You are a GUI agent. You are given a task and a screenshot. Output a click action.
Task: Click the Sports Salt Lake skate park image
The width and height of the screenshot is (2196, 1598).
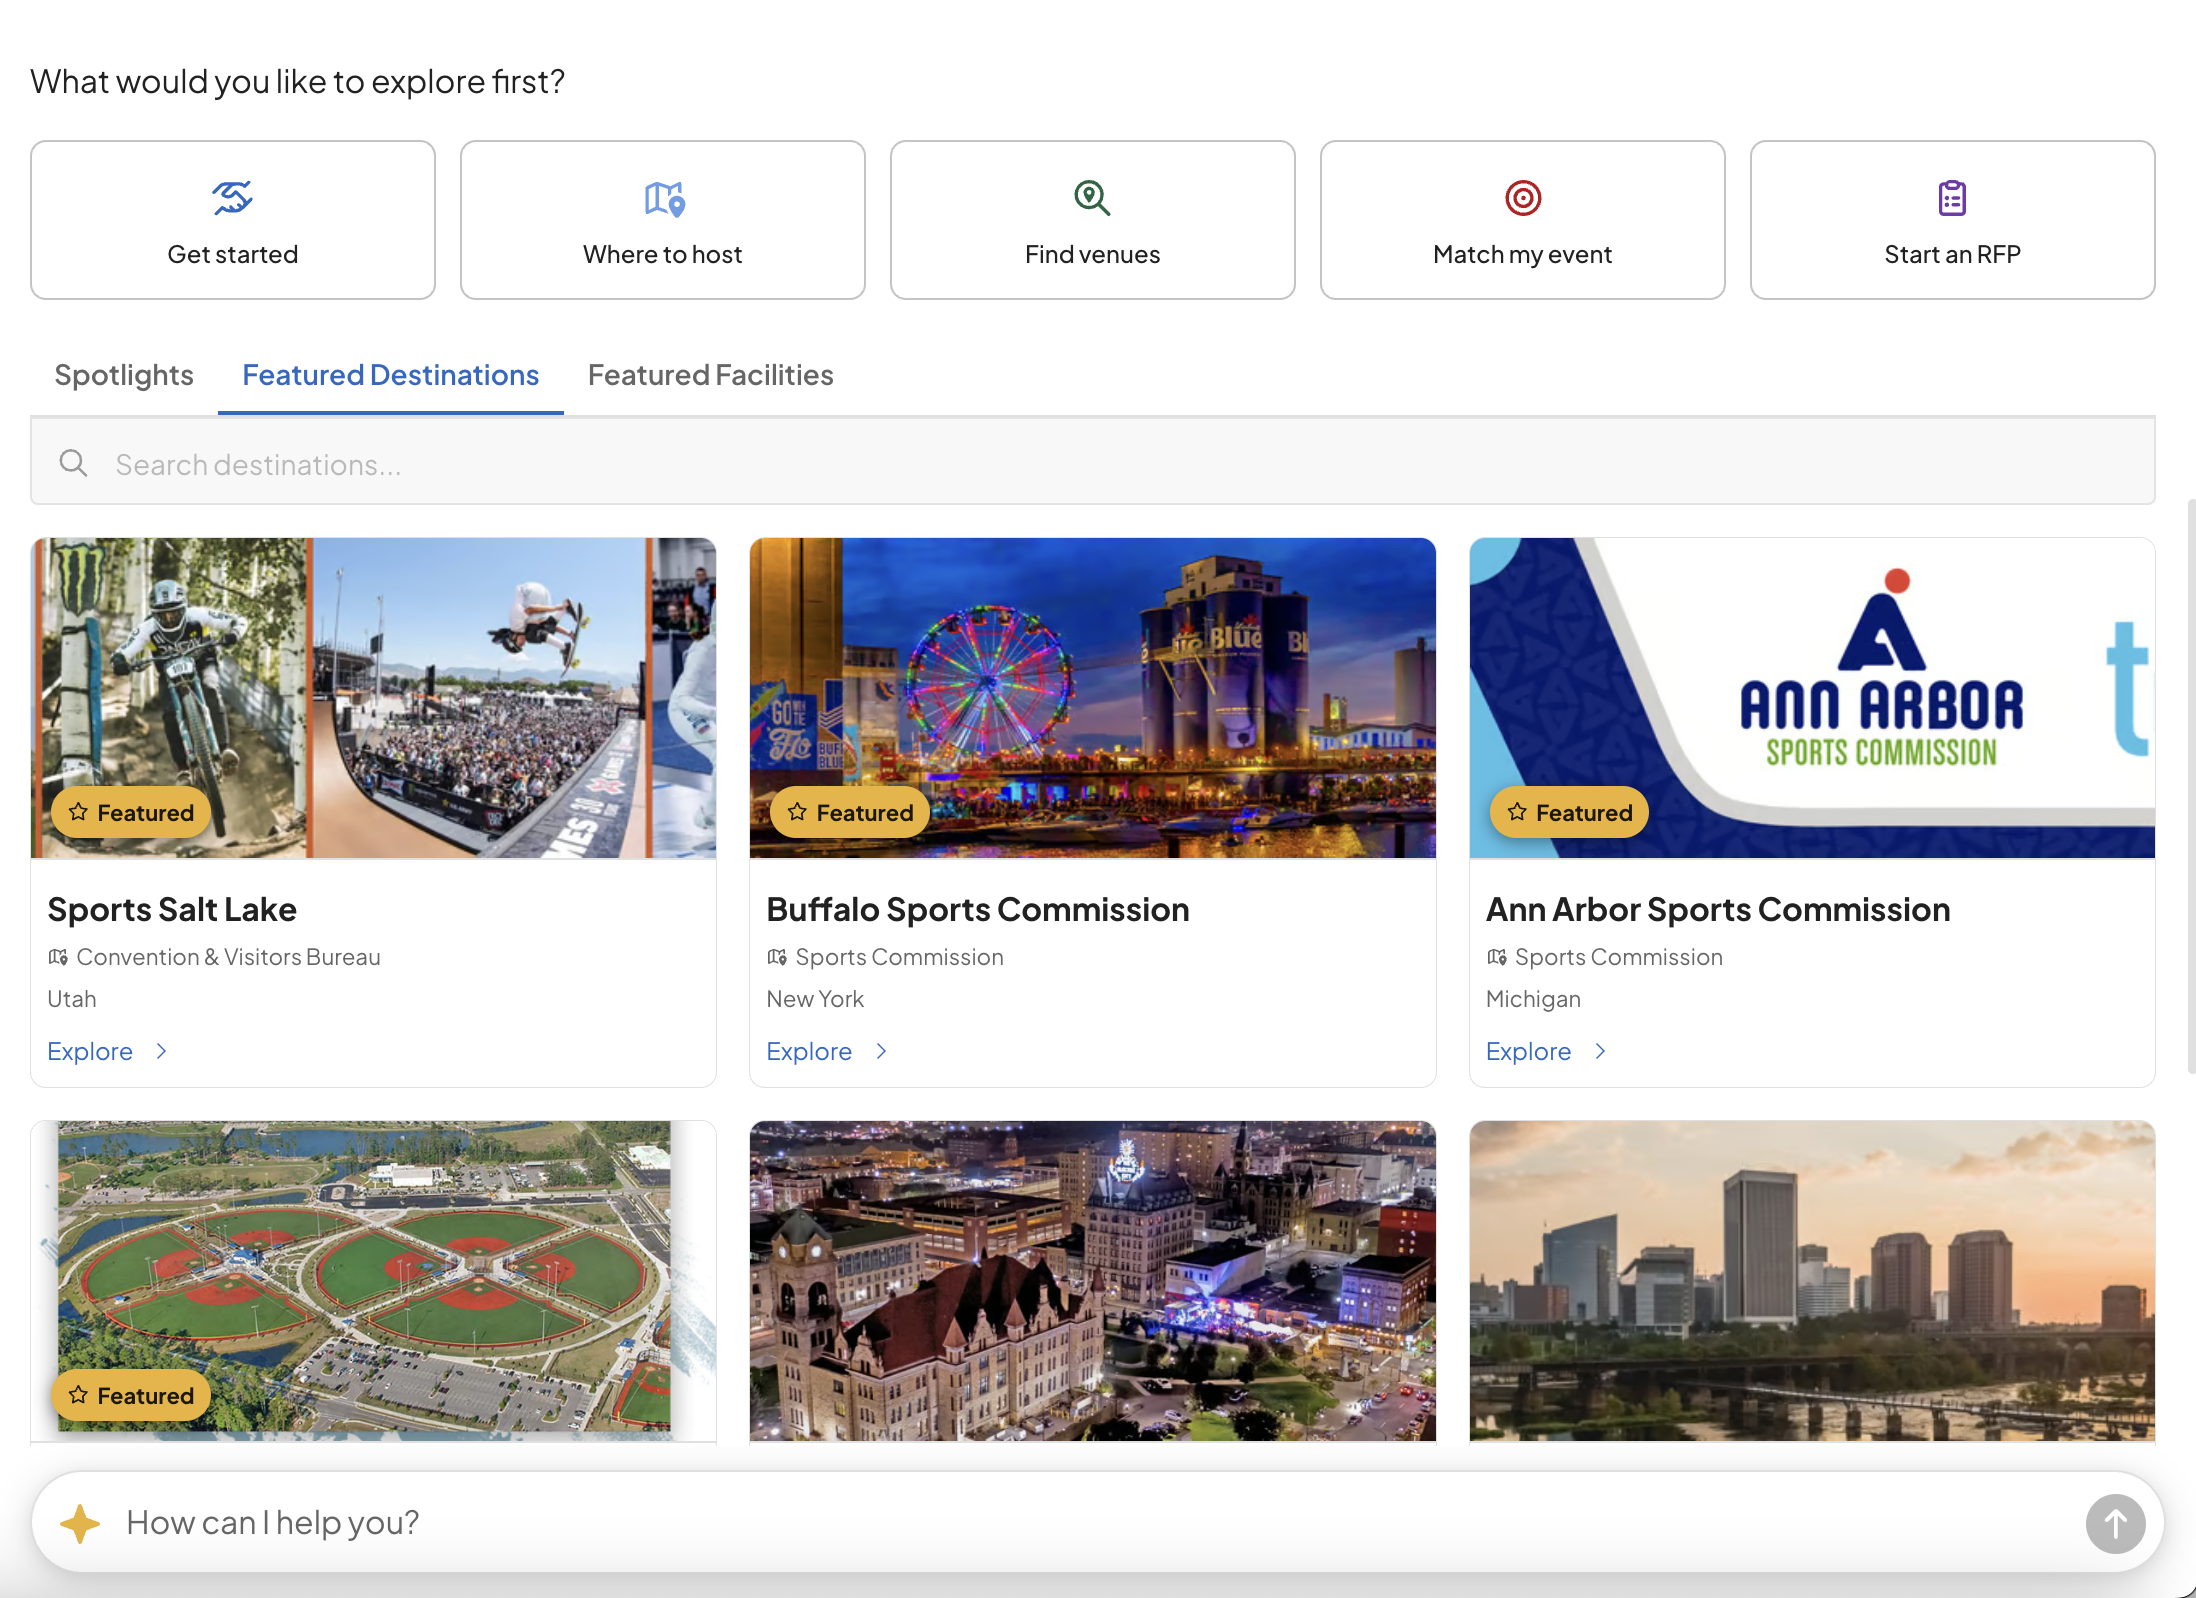click(373, 698)
